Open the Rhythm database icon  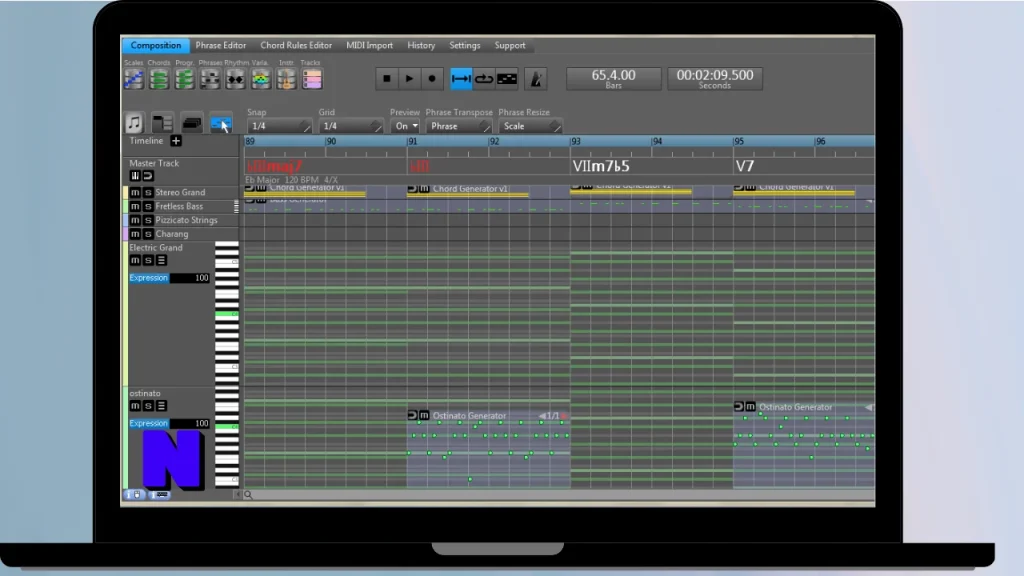[x=235, y=79]
